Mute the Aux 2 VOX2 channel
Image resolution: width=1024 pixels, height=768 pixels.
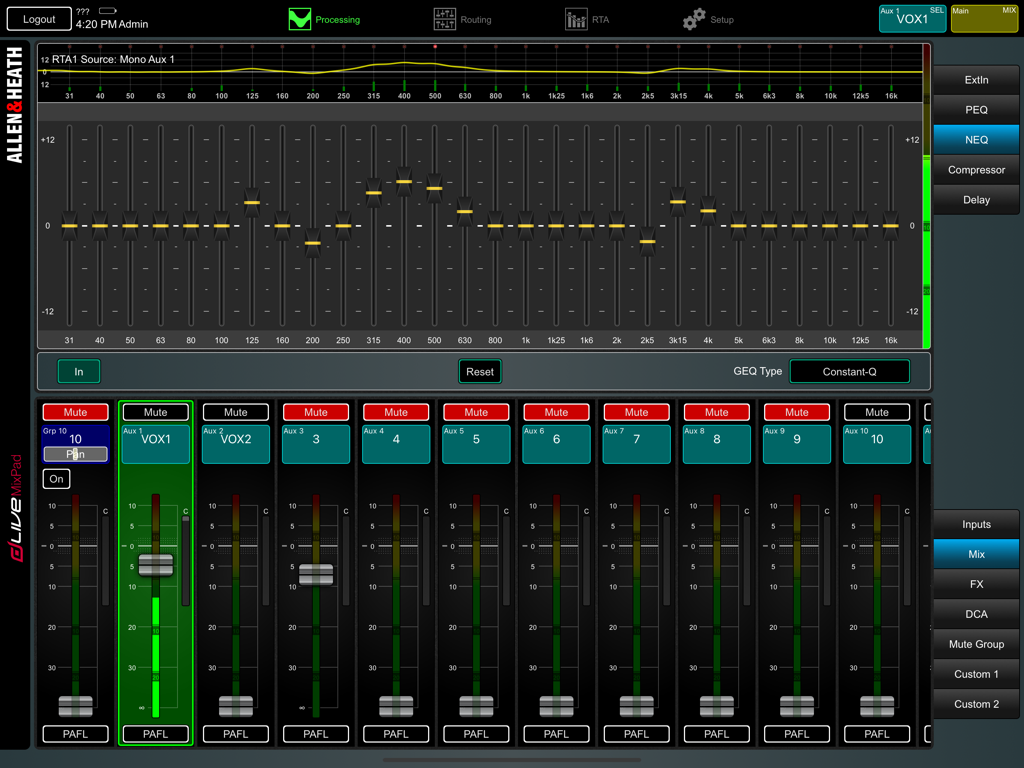[x=235, y=412]
